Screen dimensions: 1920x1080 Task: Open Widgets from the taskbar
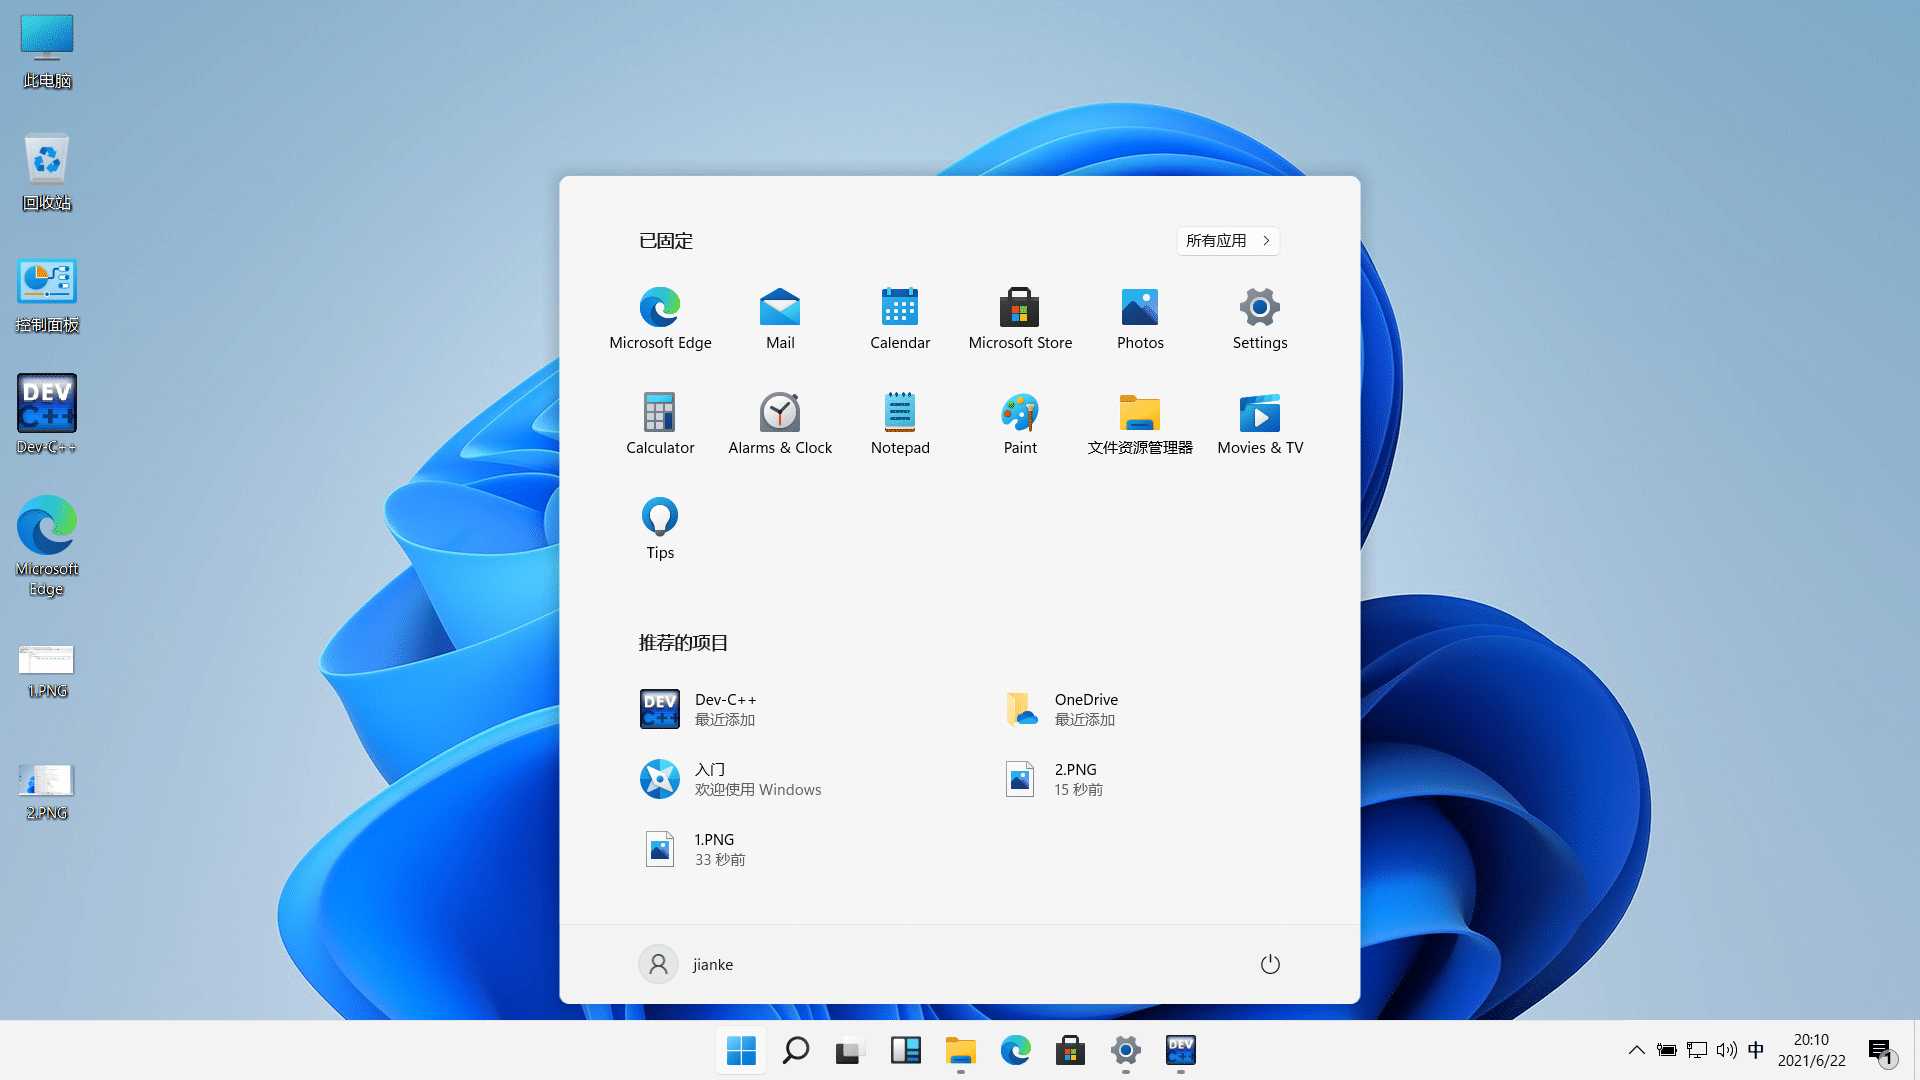[906, 1050]
